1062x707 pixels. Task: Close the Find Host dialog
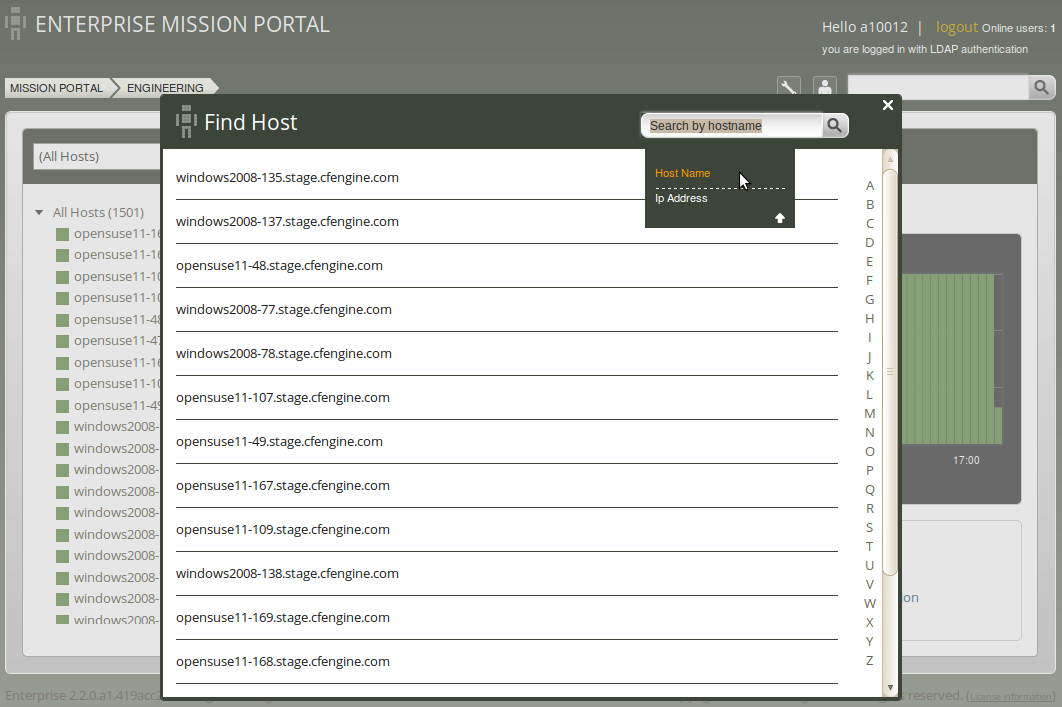point(888,105)
